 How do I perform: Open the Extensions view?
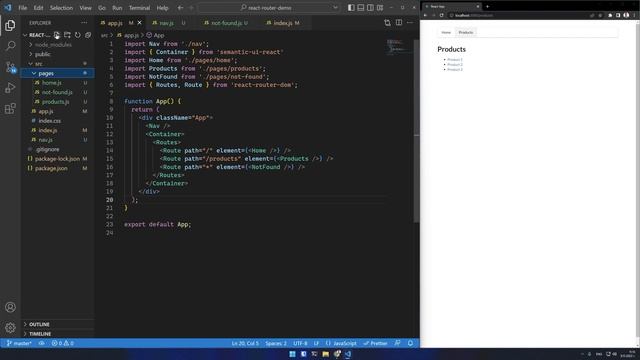[10, 108]
